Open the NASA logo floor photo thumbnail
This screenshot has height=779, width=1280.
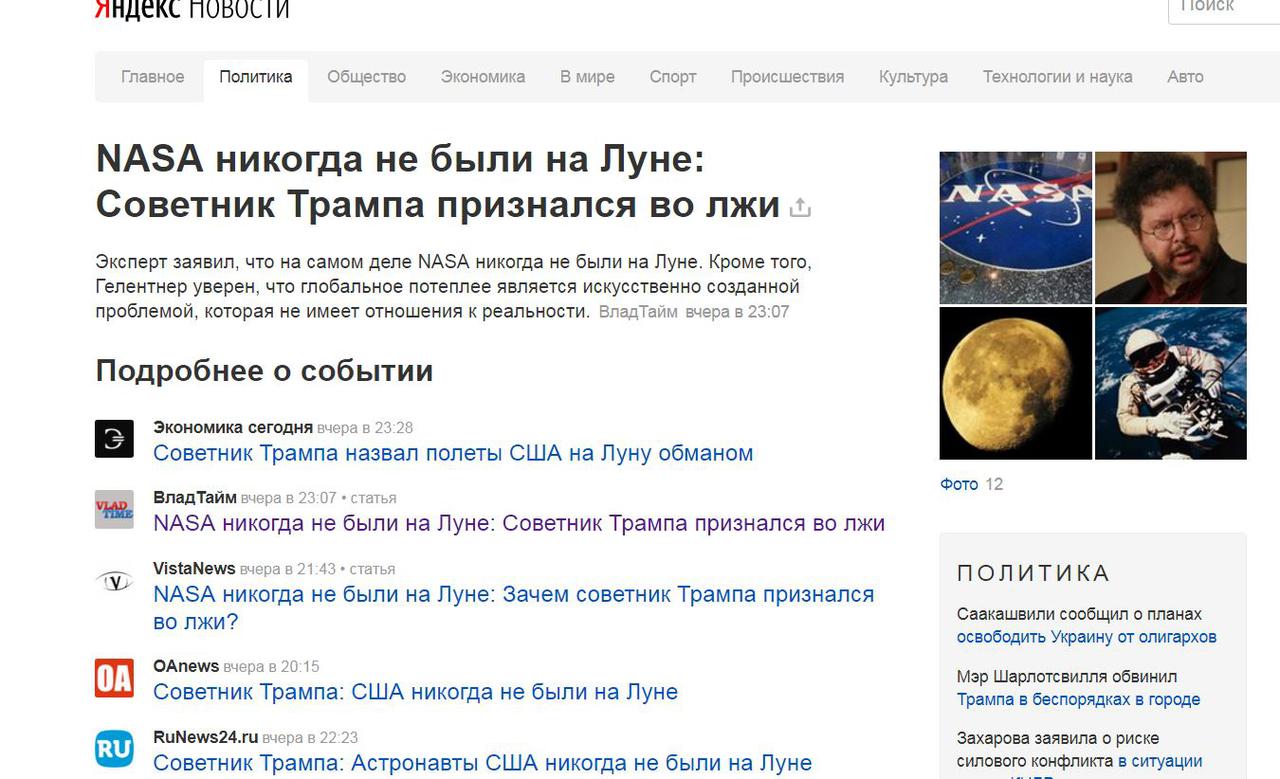tap(1015, 227)
